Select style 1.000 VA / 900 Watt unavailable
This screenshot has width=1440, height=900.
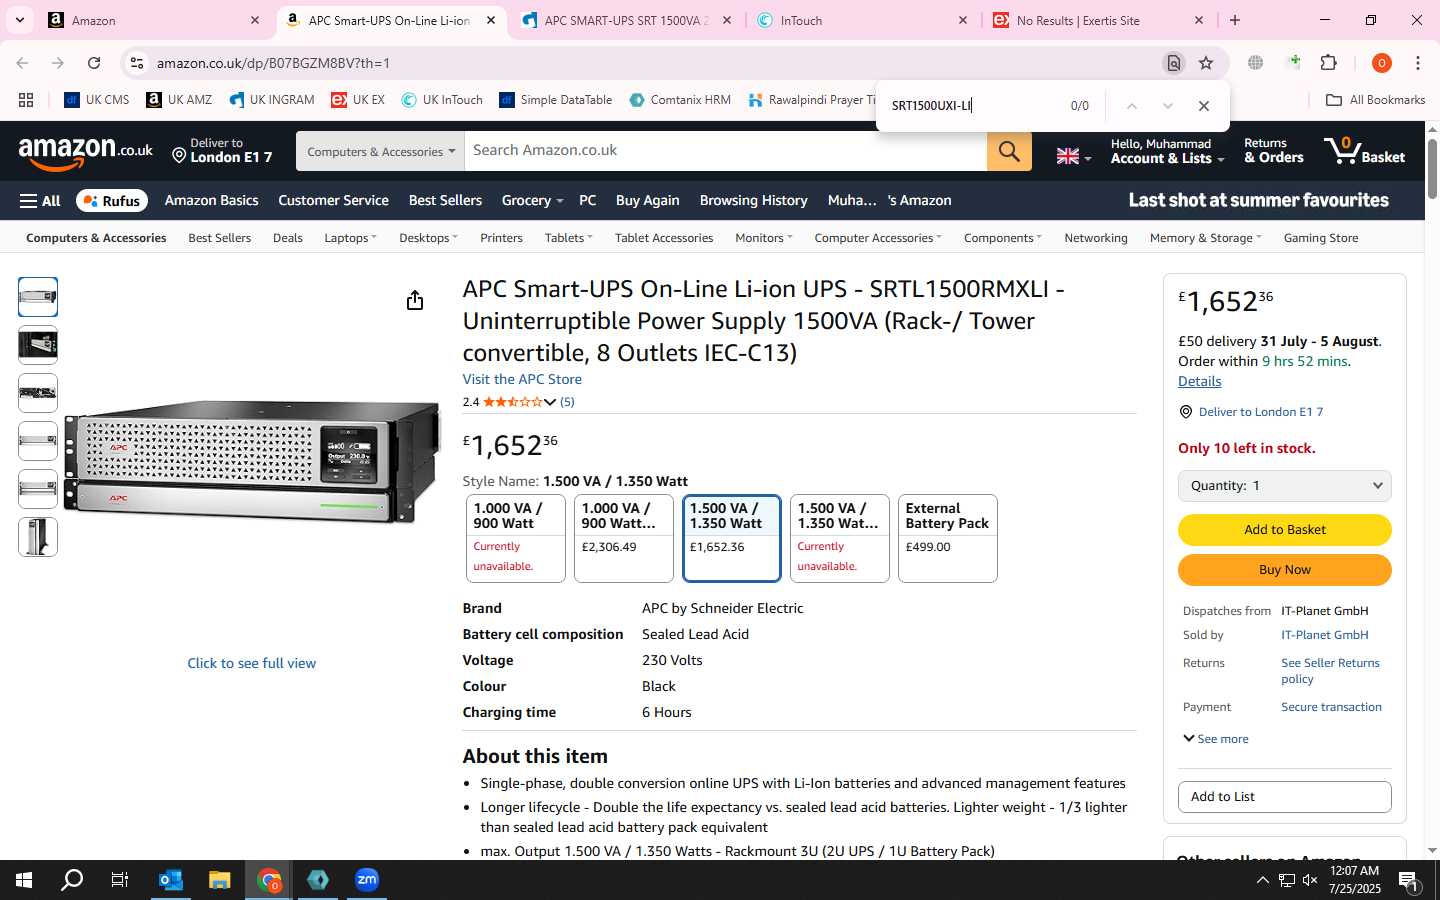pyautogui.click(x=516, y=538)
